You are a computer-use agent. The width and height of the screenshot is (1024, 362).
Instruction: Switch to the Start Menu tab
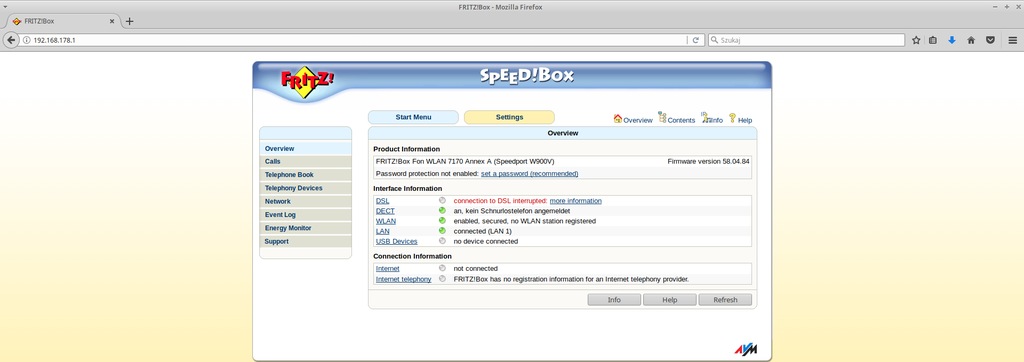click(413, 117)
